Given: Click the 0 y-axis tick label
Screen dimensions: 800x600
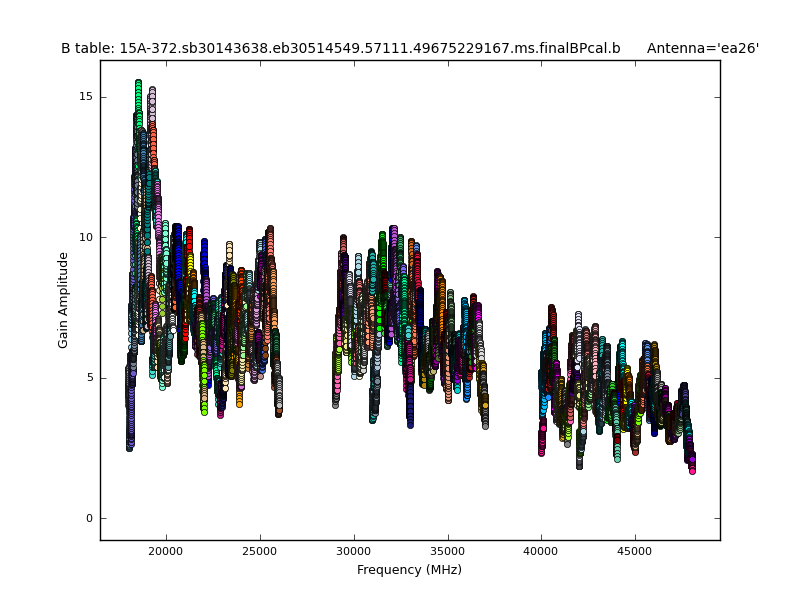Looking at the screenshot, I should pyautogui.click(x=89, y=518).
